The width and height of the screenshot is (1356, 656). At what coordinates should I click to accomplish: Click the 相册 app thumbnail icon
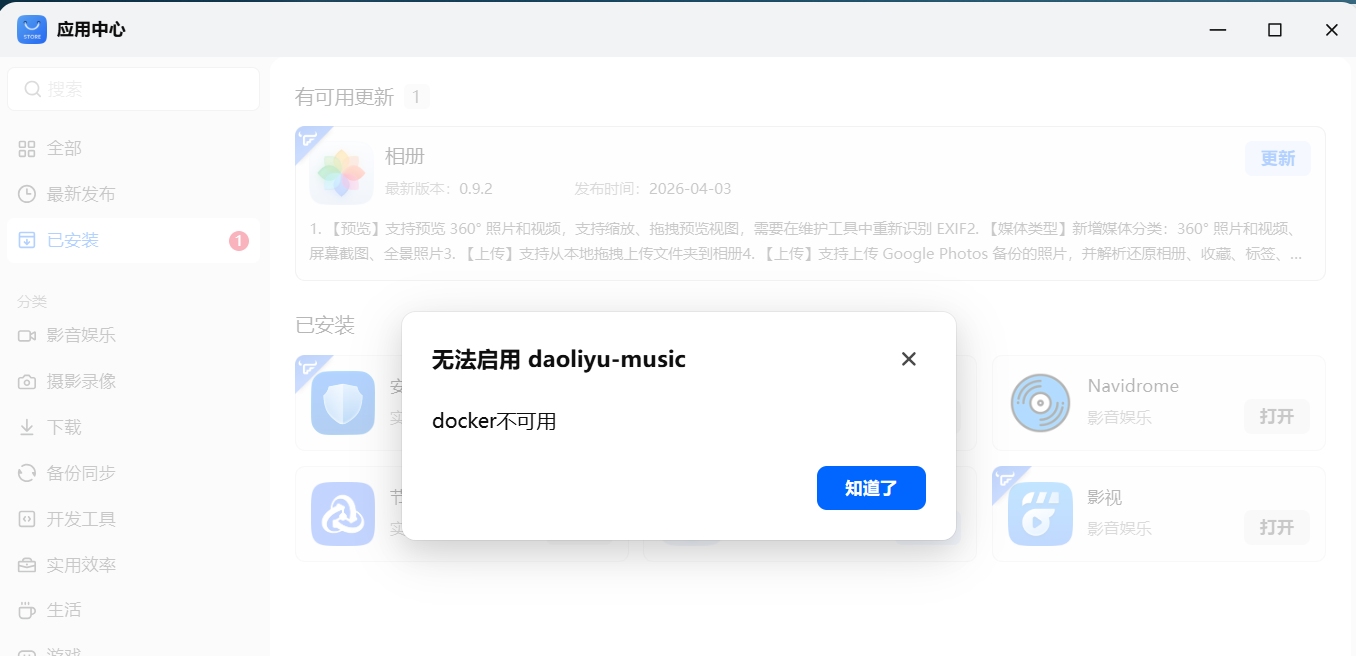click(341, 173)
